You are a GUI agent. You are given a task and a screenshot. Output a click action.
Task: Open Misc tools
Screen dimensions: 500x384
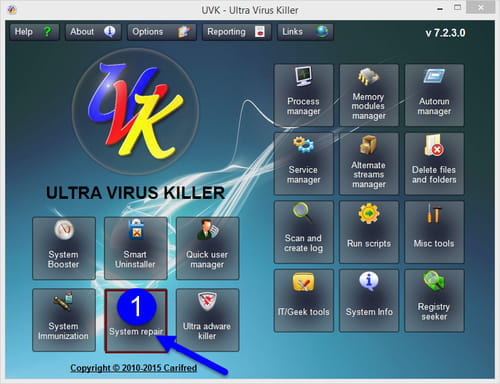point(434,232)
